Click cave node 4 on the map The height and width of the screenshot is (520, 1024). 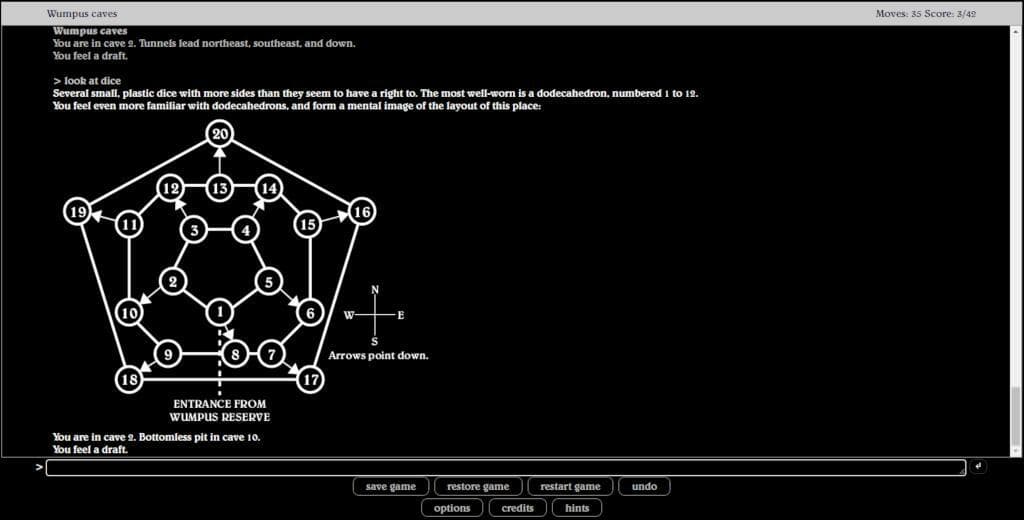point(246,230)
